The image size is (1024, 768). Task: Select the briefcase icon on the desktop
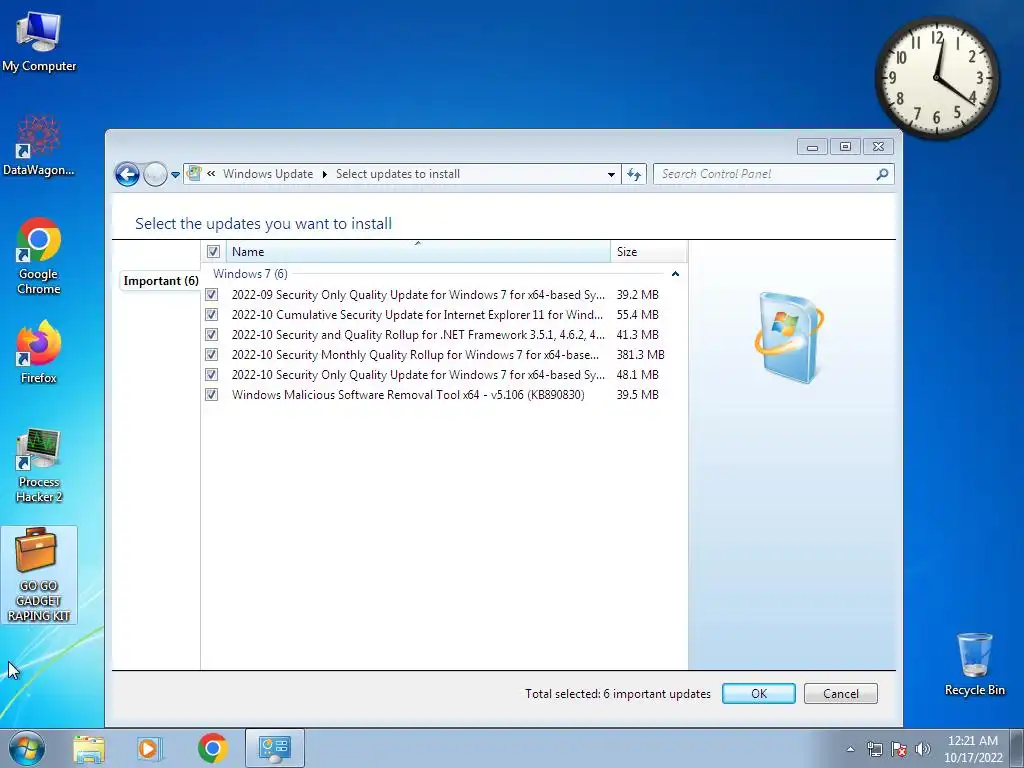(x=39, y=575)
